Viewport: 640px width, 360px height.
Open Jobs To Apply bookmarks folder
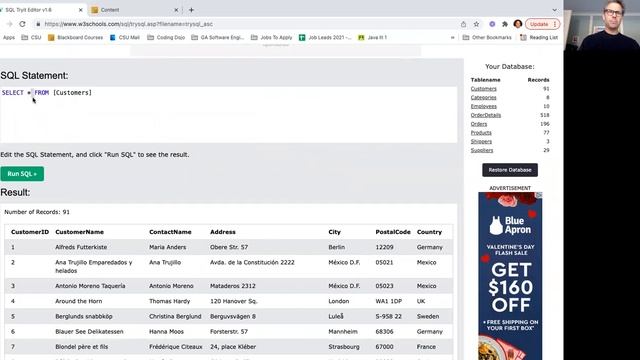[272, 38]
